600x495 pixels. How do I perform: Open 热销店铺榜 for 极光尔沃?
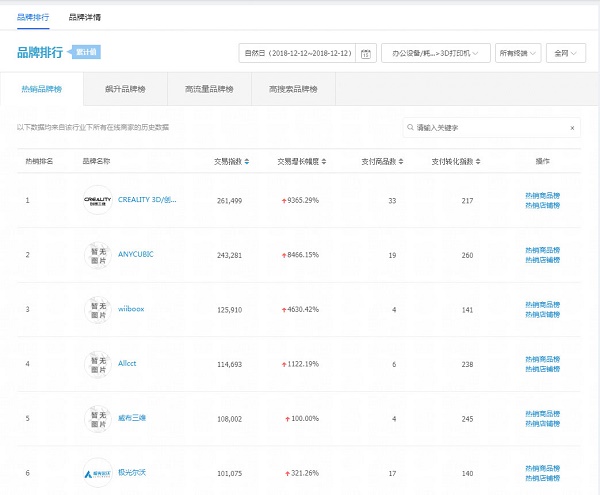click(x=542, y=479)
